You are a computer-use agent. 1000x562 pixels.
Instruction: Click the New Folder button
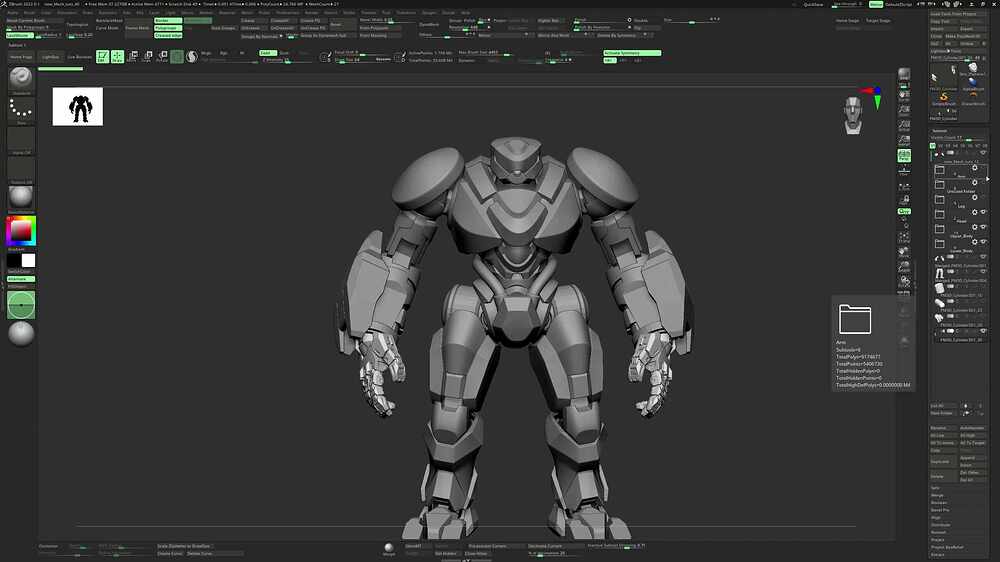(943, 413)
